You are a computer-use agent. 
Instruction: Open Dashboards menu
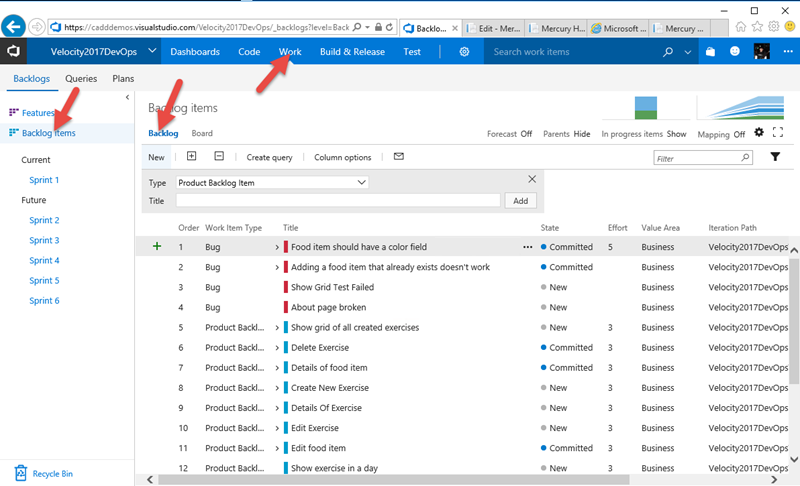tap(195, 52)
